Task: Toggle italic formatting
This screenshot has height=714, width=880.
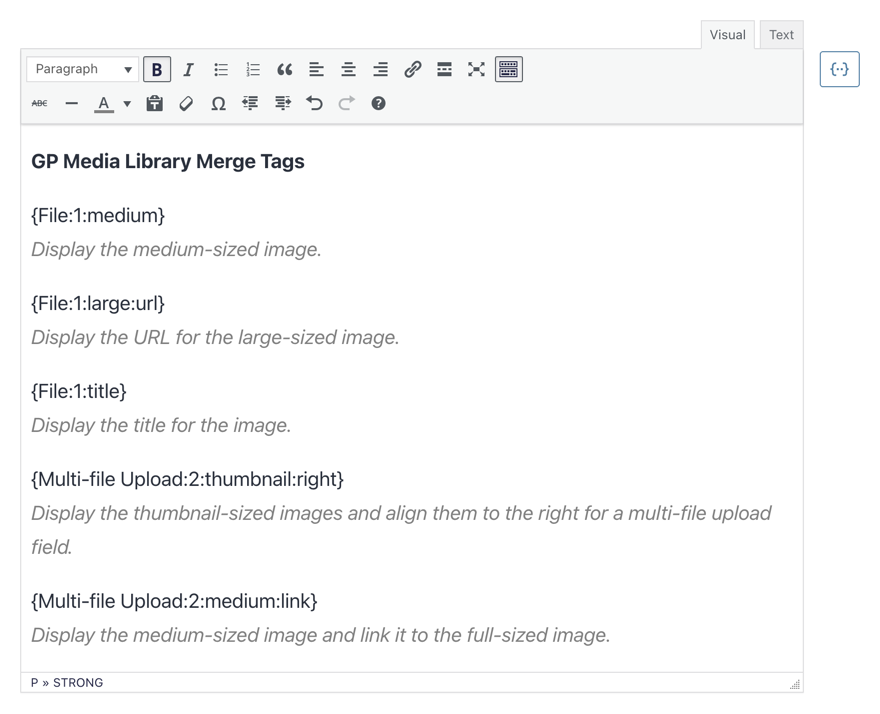Action: coord(189,69)
